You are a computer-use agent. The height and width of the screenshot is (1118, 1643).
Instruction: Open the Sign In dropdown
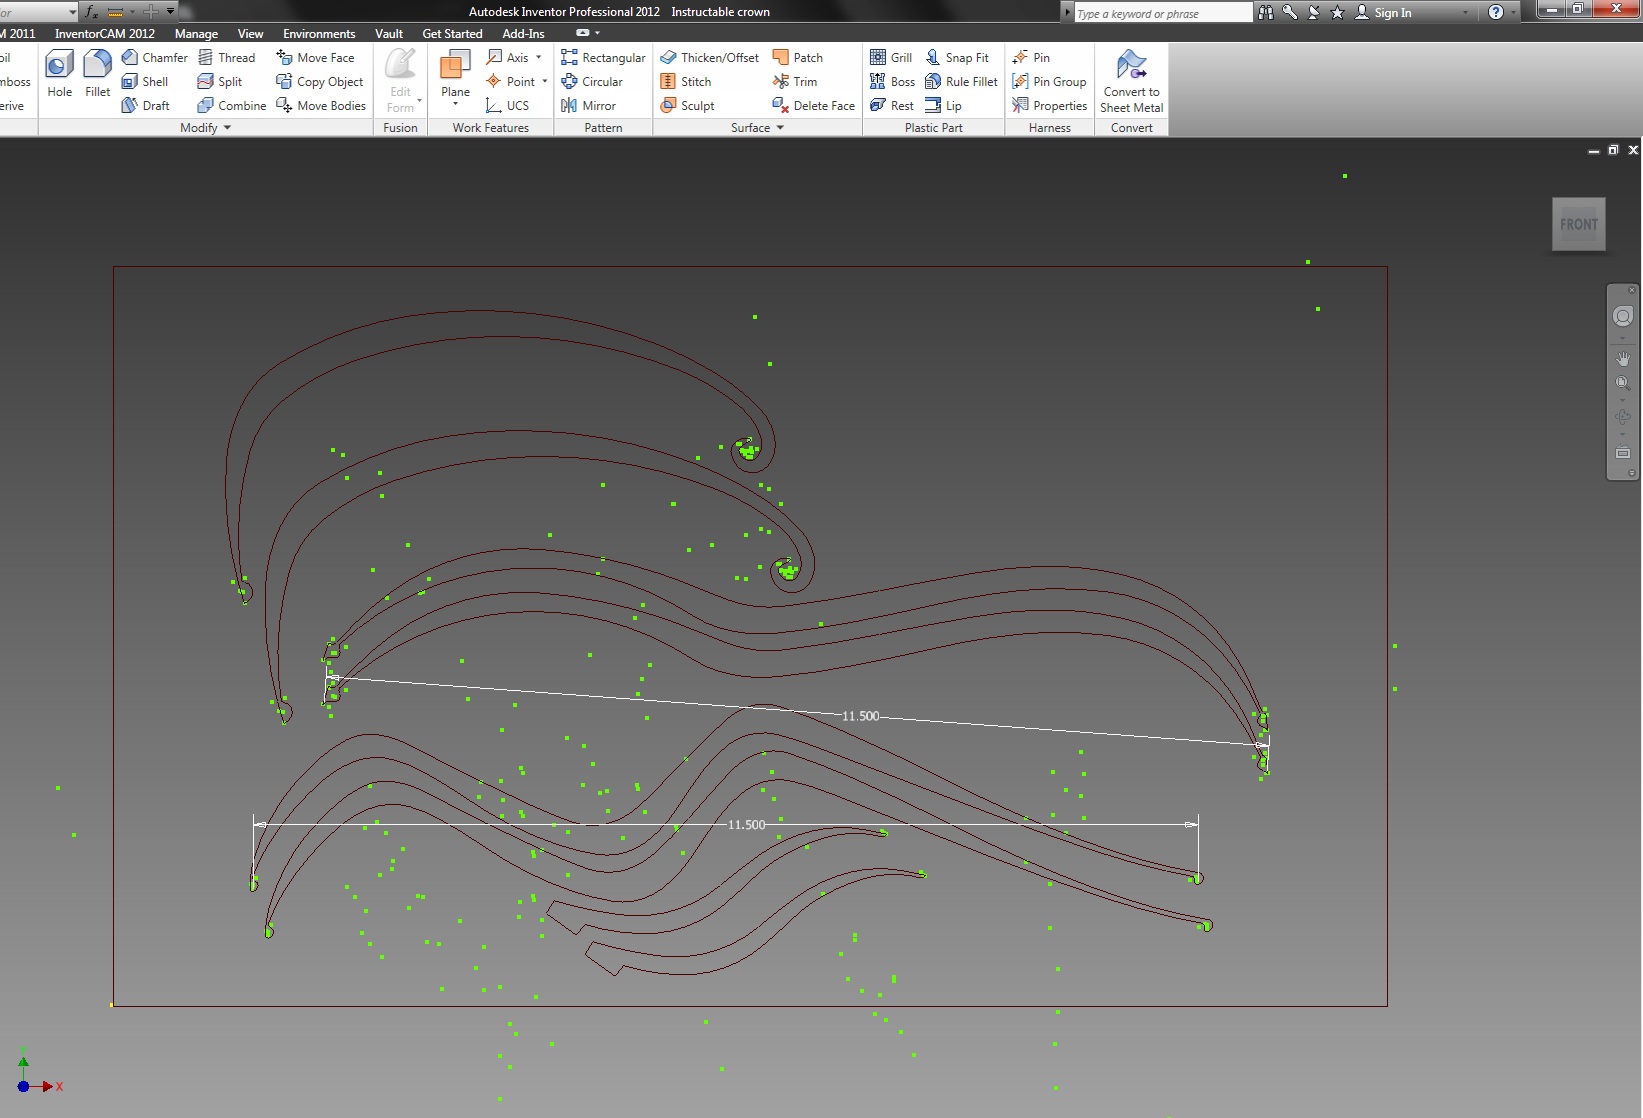pyautogui.click(x=1466, y=13)
